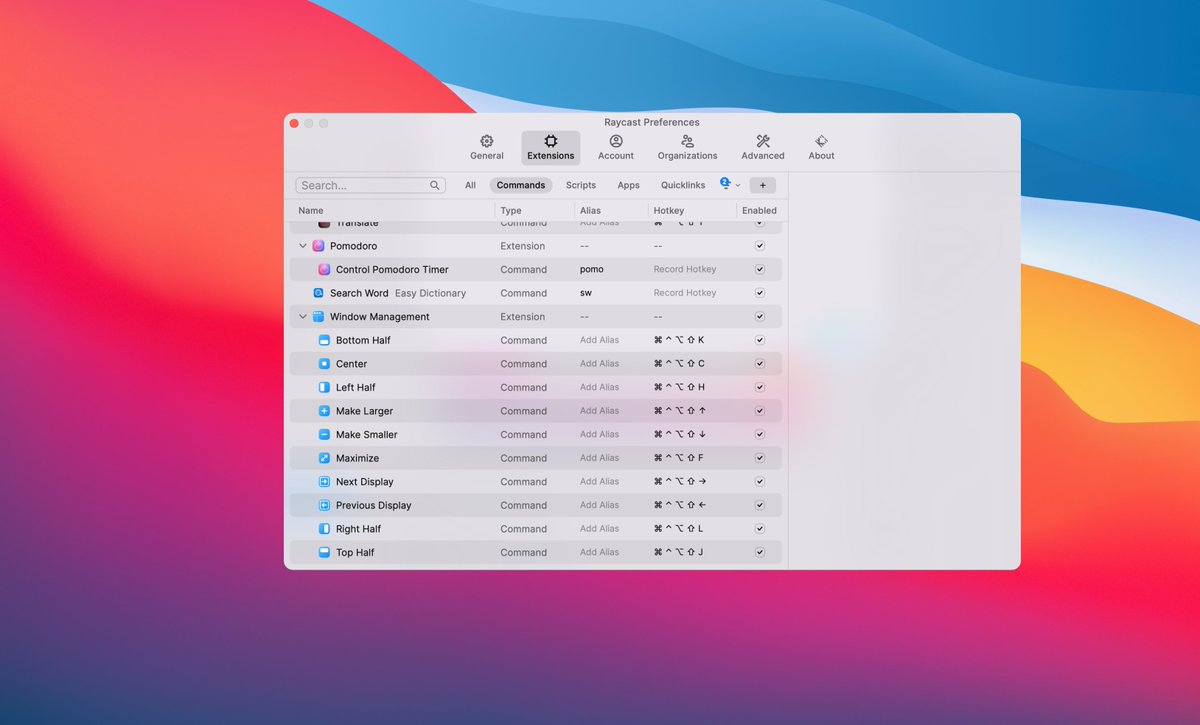Click the Left Half icon

coord(324,387)
